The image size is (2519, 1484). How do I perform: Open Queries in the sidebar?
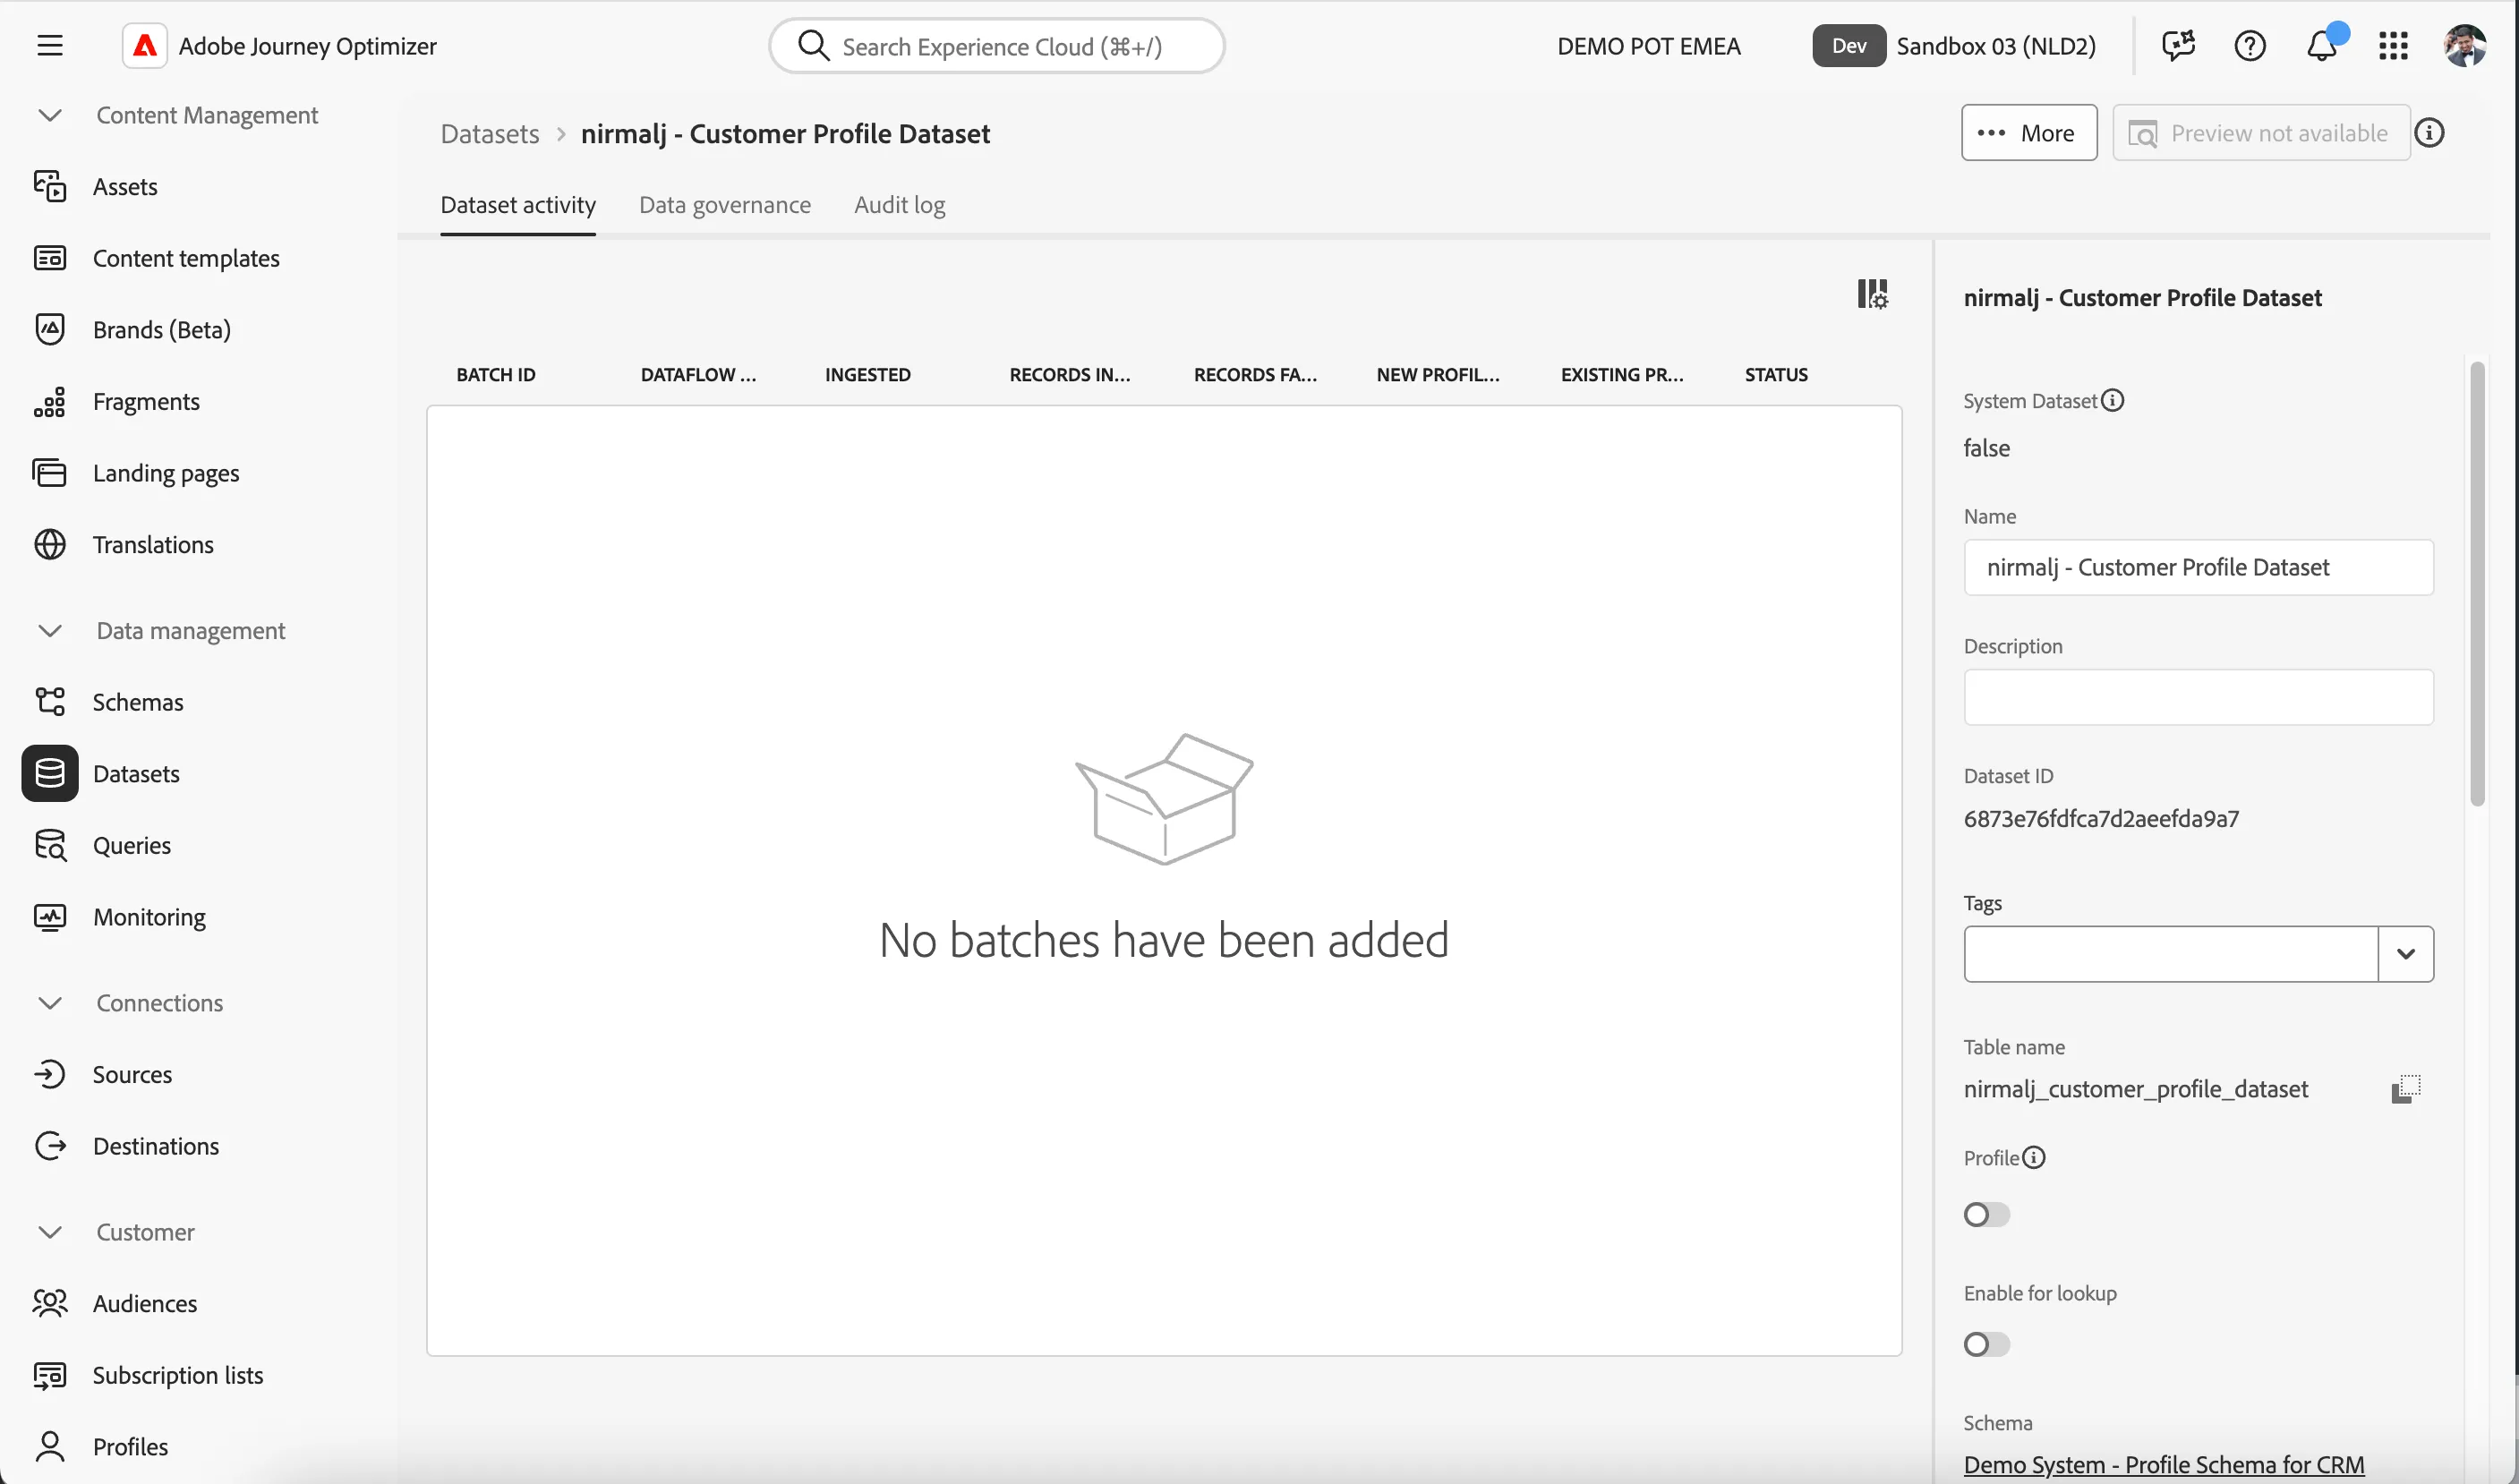coord(132,846)
